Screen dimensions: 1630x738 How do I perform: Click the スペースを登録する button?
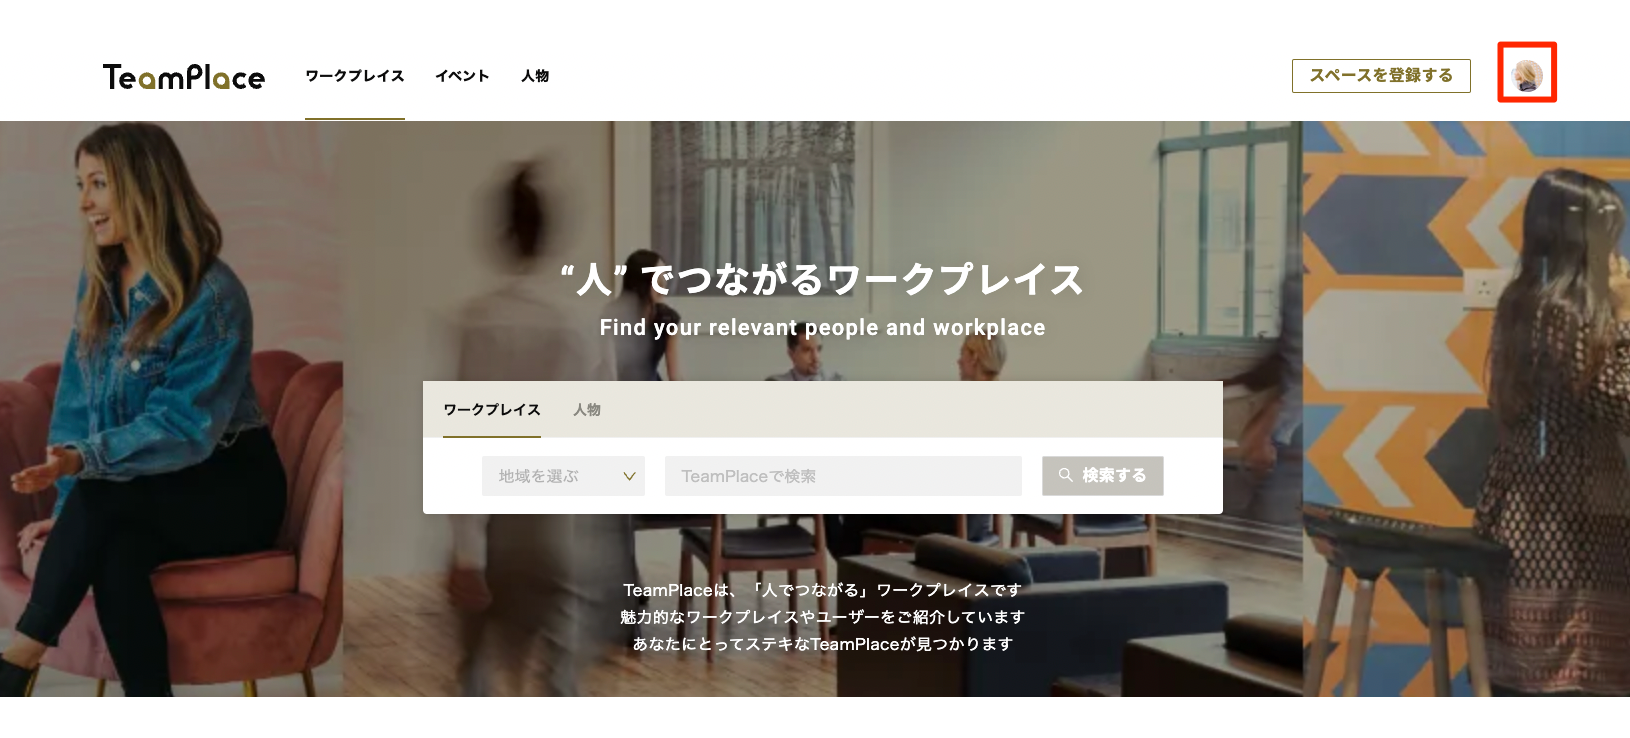(x=1381, y=76)
